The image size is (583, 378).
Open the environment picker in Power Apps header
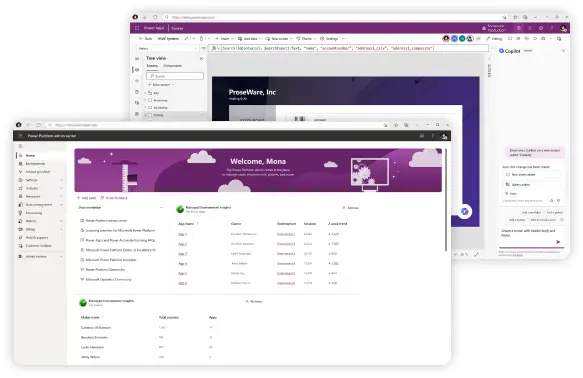[494, 28]
